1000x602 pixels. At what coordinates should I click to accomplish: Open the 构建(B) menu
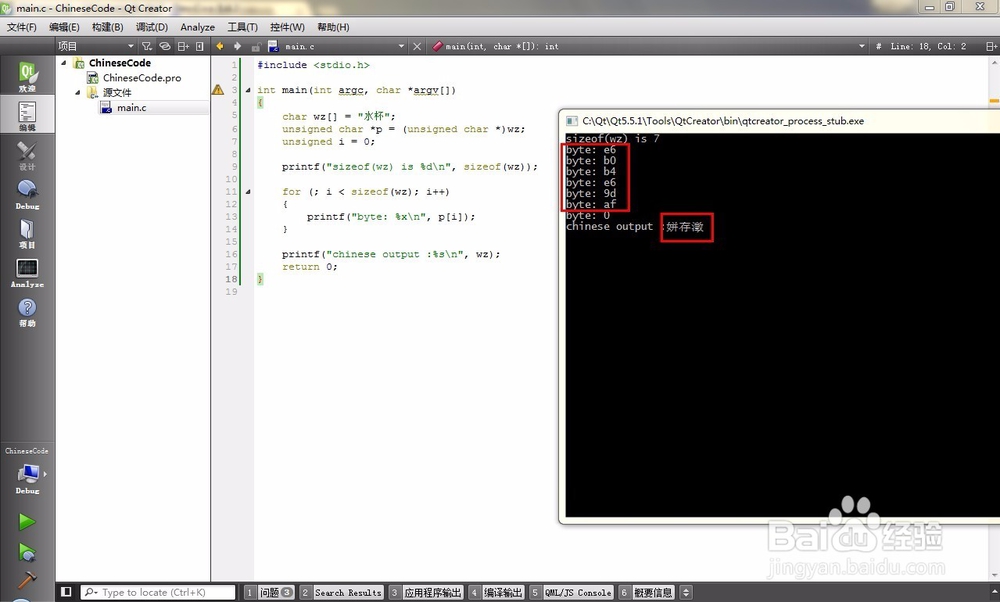107,27
